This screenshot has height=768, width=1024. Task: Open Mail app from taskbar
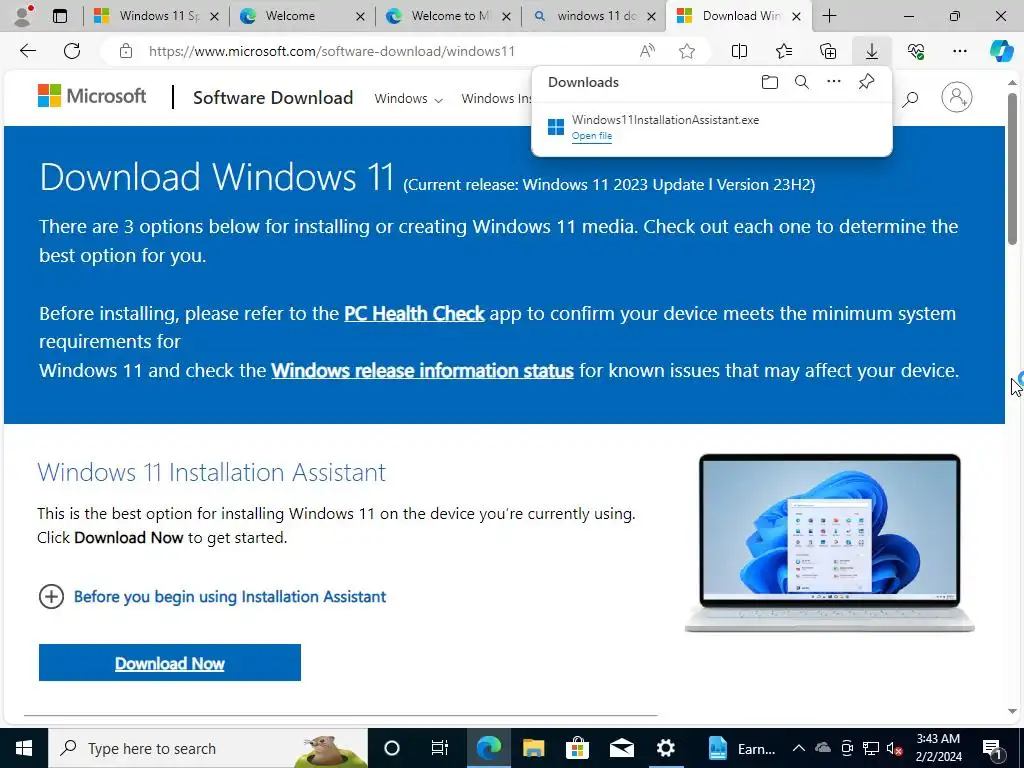tap(622, 748)
